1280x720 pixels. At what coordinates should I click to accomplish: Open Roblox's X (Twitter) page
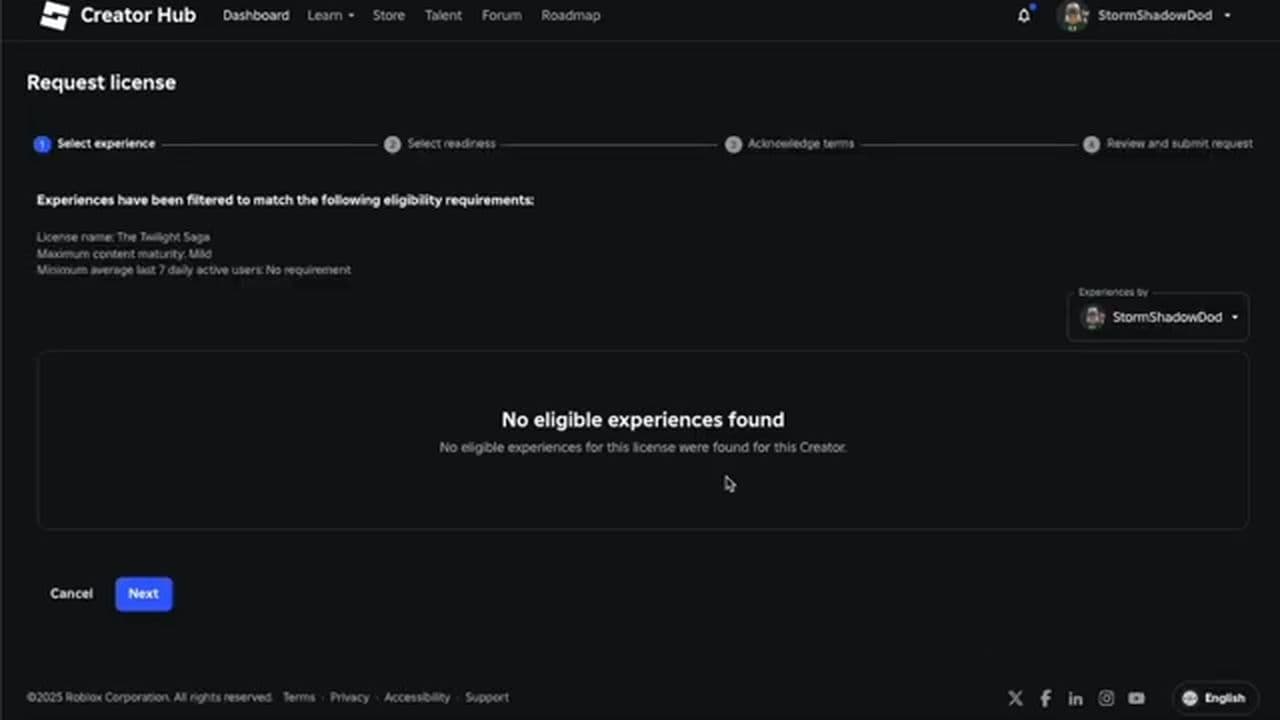pos(1015,697)
